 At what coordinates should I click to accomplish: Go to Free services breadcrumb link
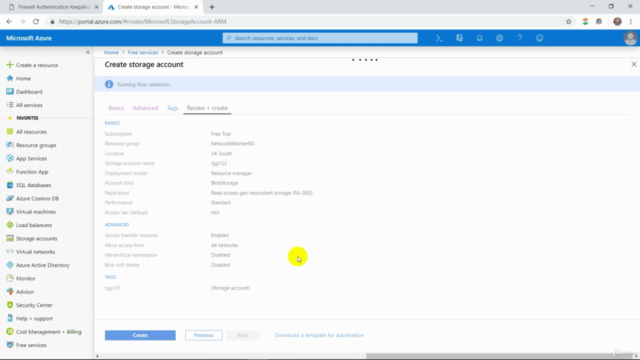click(142, 52)
